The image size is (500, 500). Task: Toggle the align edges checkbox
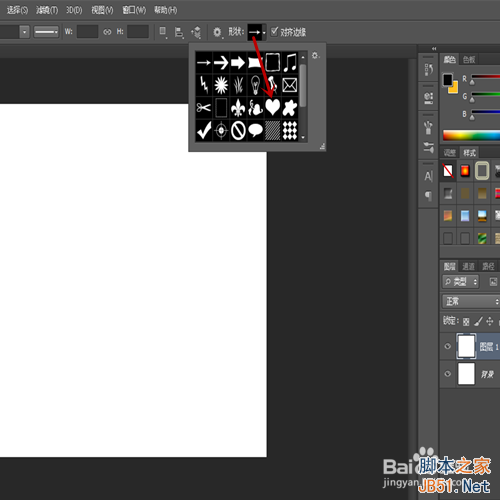pos(274,32)
